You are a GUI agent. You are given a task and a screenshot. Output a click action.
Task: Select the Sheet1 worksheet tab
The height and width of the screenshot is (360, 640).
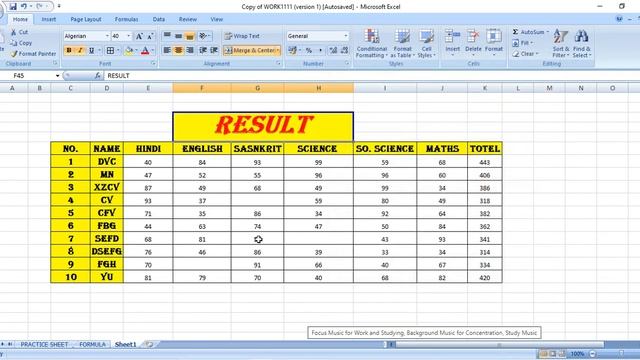[125, 344]
